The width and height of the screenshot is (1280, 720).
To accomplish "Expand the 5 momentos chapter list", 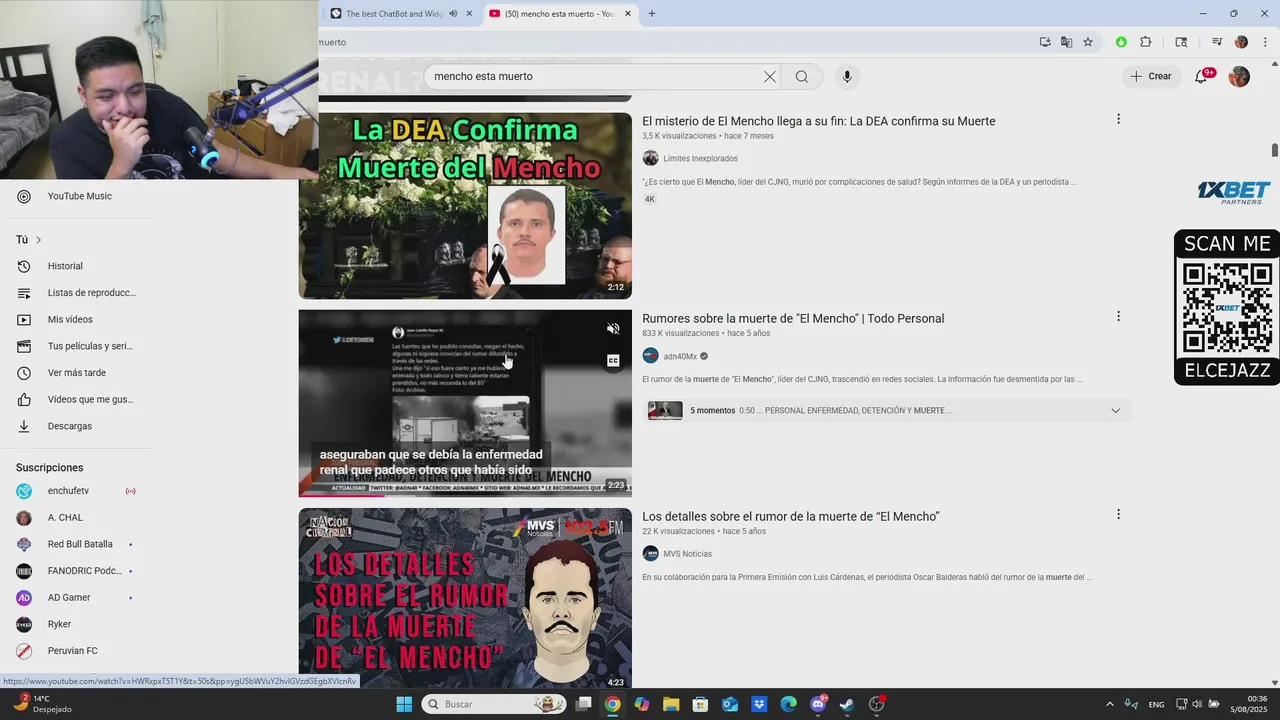I will [x=1115, y=410].
